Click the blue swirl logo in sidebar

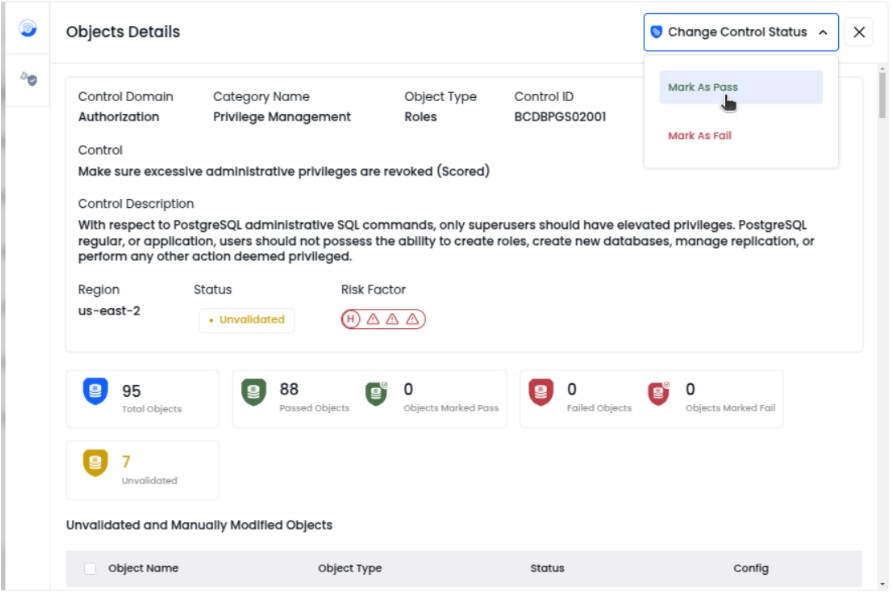(x=28, y=29)
